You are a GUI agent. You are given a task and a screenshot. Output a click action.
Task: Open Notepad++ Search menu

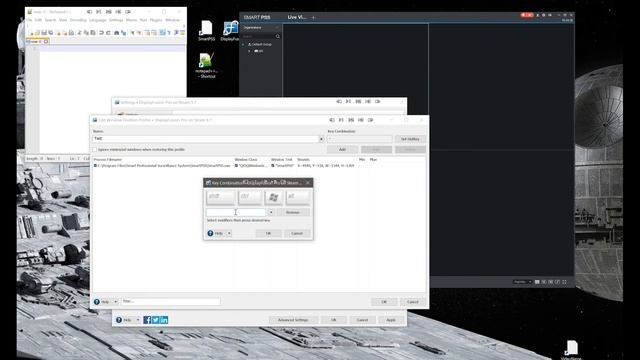(x=50, y=20)
